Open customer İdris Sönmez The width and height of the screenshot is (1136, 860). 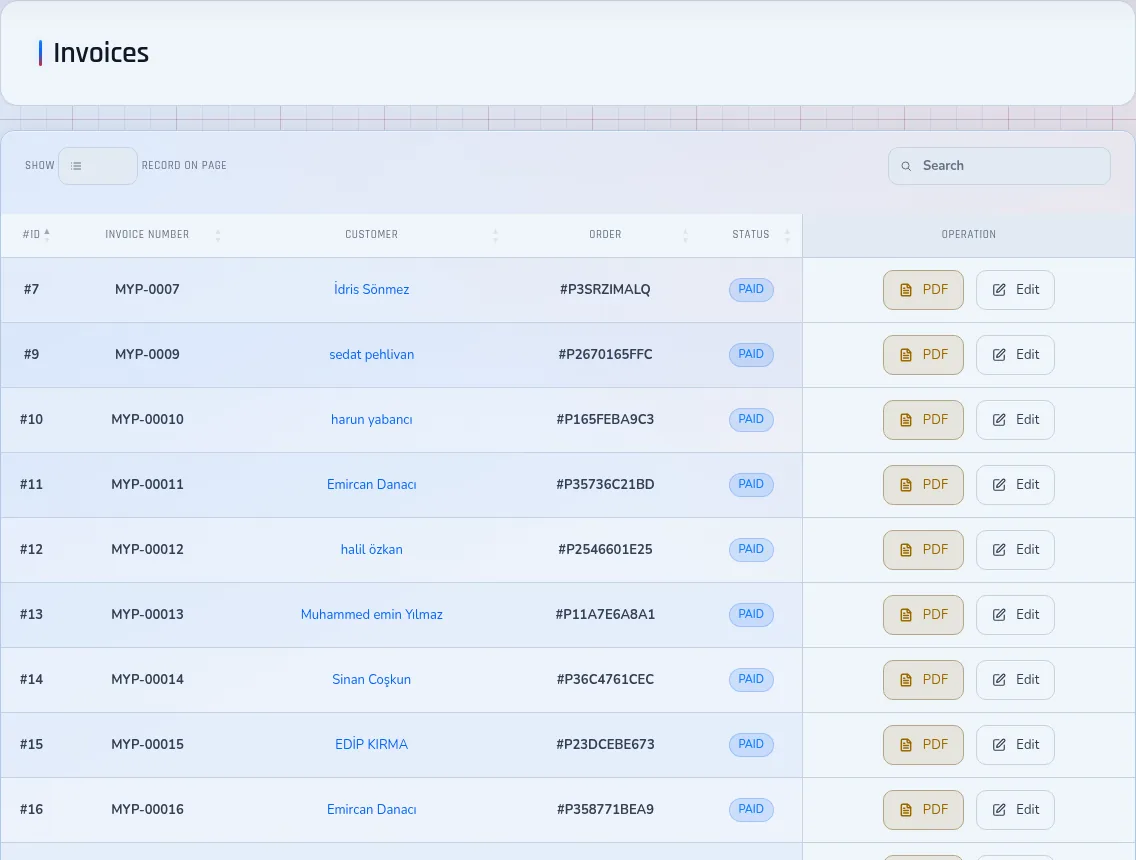pos(372,289)
